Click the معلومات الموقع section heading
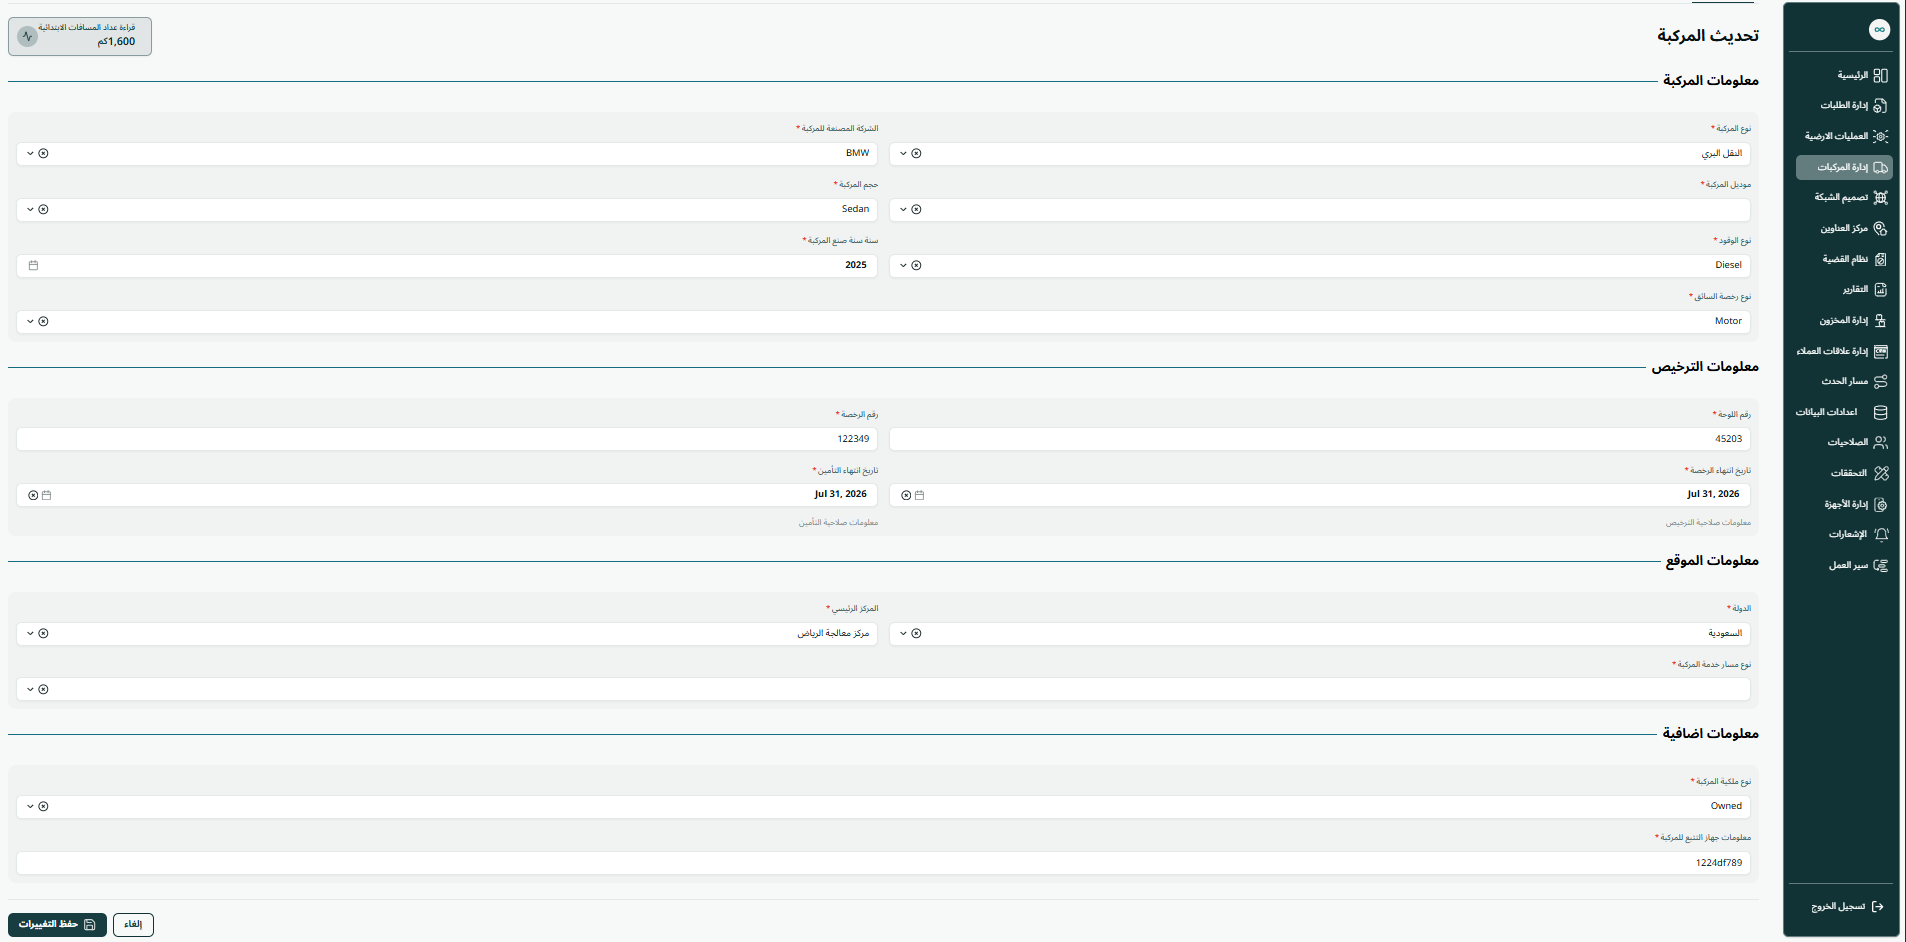 click(1712, 561)
